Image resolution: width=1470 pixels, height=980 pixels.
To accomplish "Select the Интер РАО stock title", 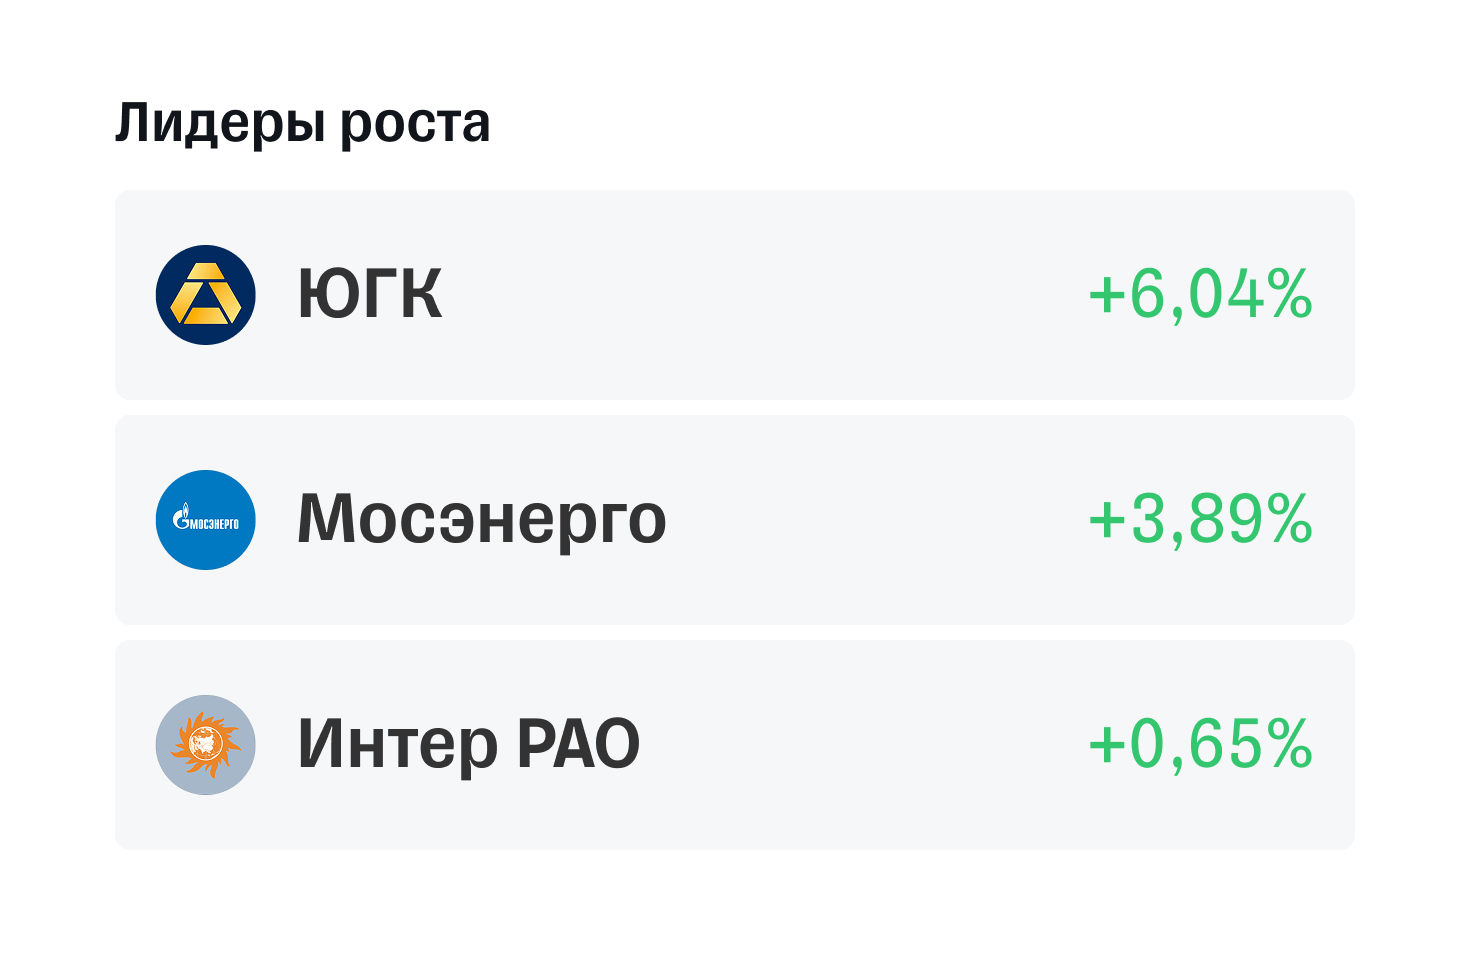I will [468, 745].
